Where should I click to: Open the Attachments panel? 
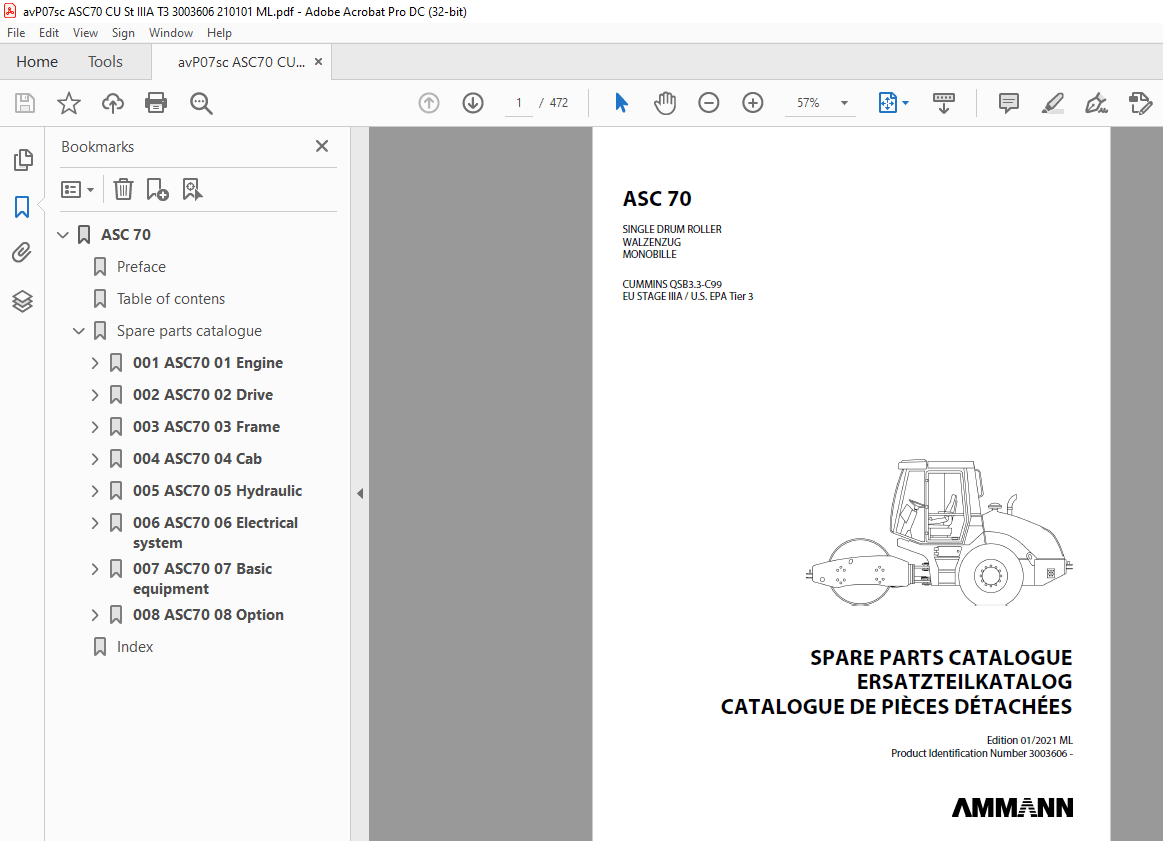click(x=23, y=252)
